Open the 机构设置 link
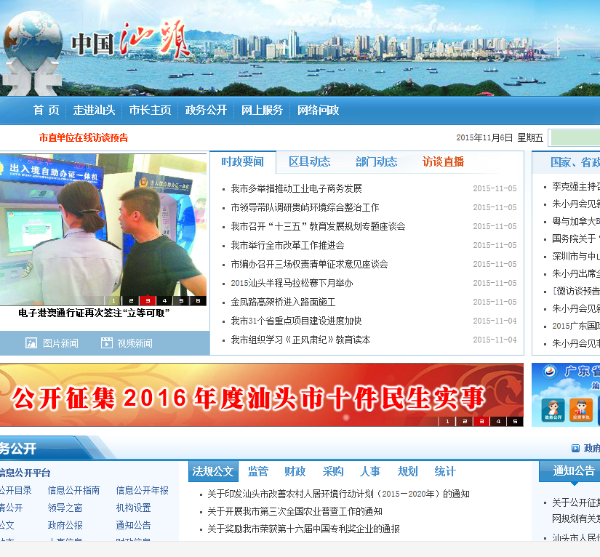 [133, 508]
